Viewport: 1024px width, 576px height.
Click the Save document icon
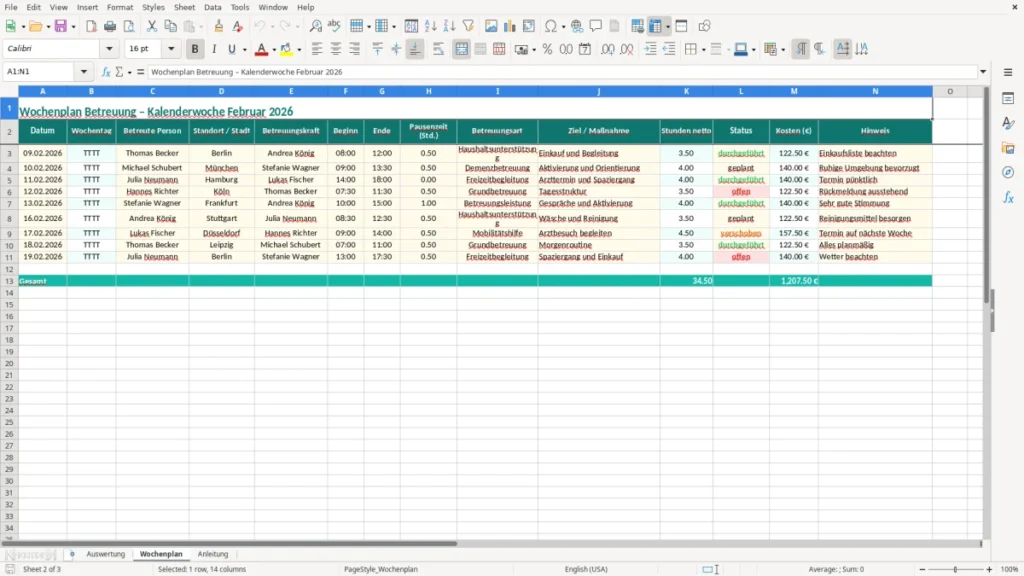(x=61, y=26)
